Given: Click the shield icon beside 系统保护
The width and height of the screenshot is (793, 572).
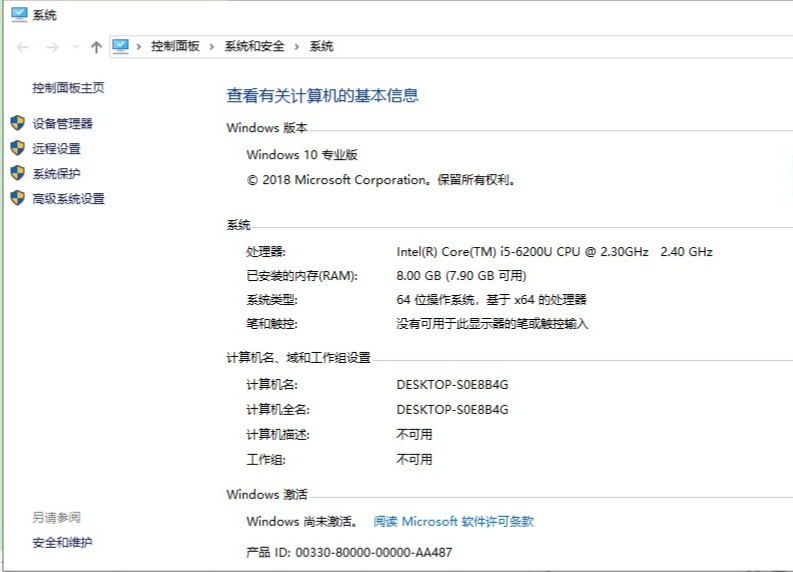Looking at the screenshot, I should click(x=17, y=173).
